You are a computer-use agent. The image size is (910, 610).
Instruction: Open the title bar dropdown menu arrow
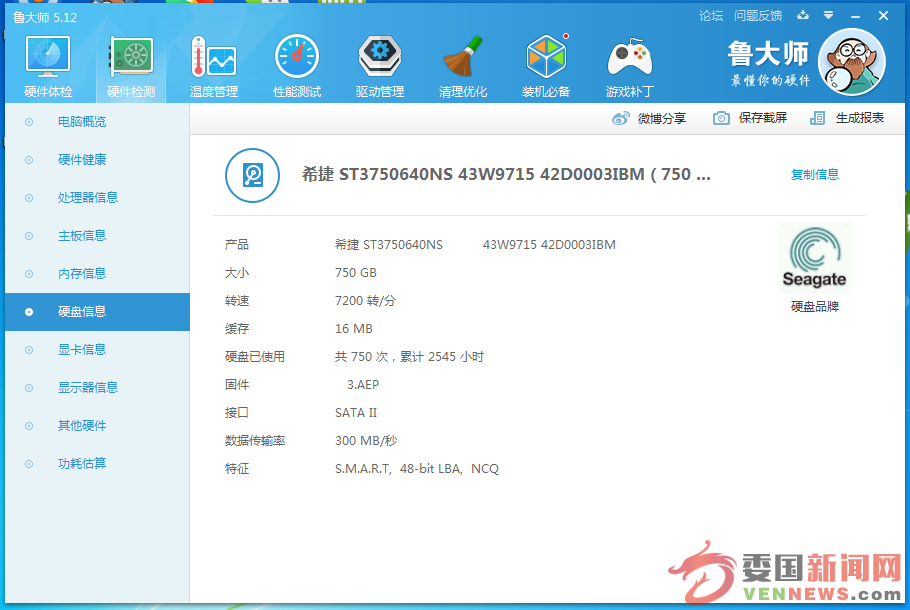coord(829,16)
